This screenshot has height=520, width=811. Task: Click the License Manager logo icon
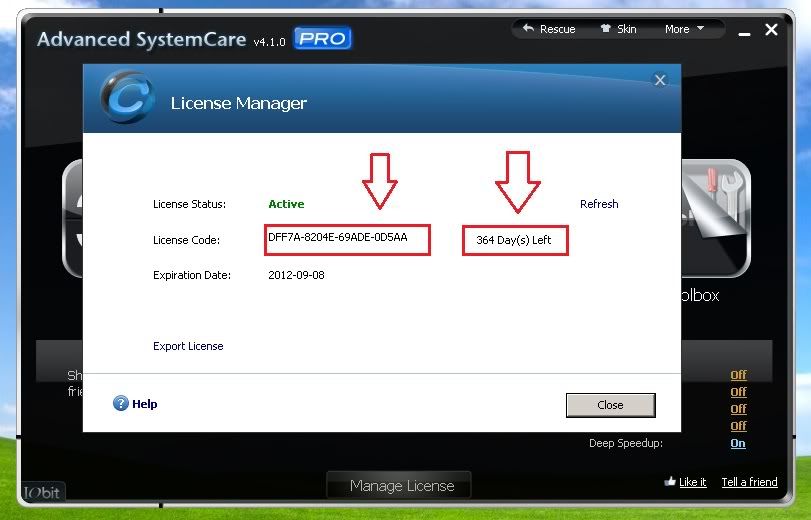point(127,97)
